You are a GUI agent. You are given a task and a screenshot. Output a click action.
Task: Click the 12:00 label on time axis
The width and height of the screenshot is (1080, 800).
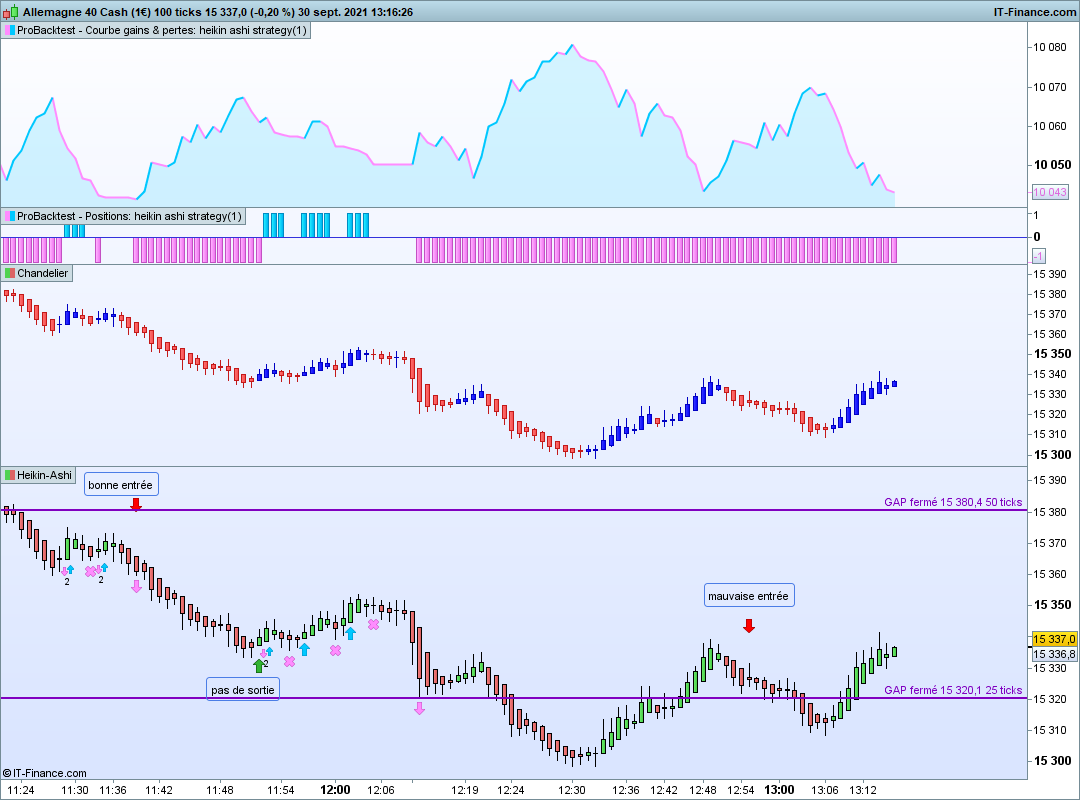pos(335,790)
